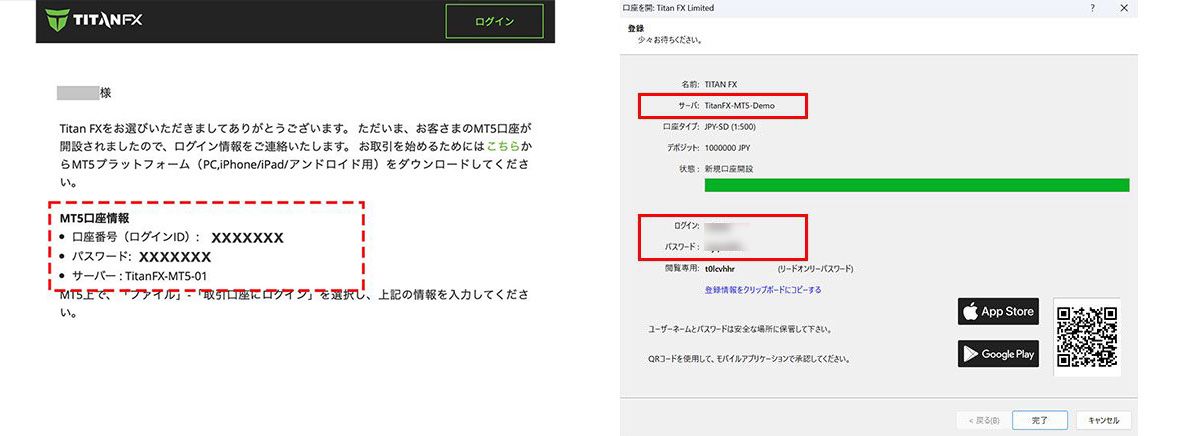
Task: Click the green progress bar
Action: point(917,185)
